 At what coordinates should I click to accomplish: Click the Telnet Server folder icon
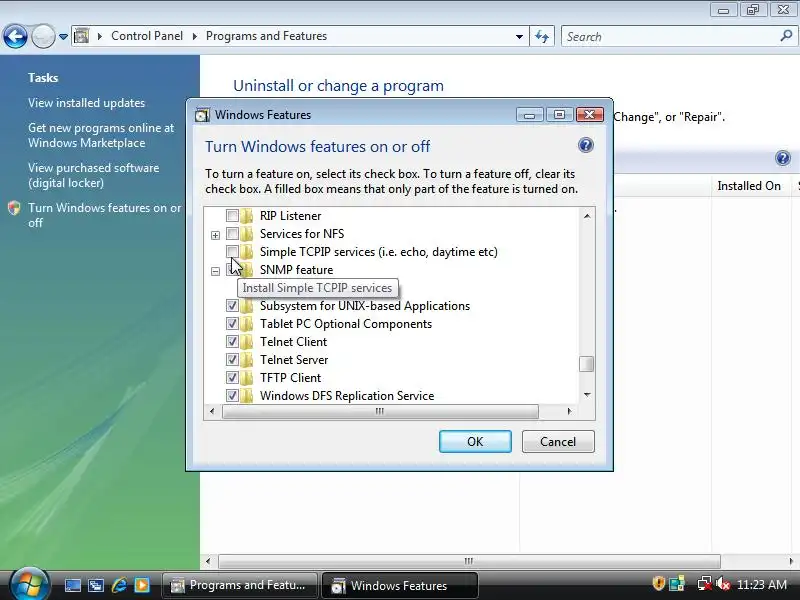click(247, 360)
